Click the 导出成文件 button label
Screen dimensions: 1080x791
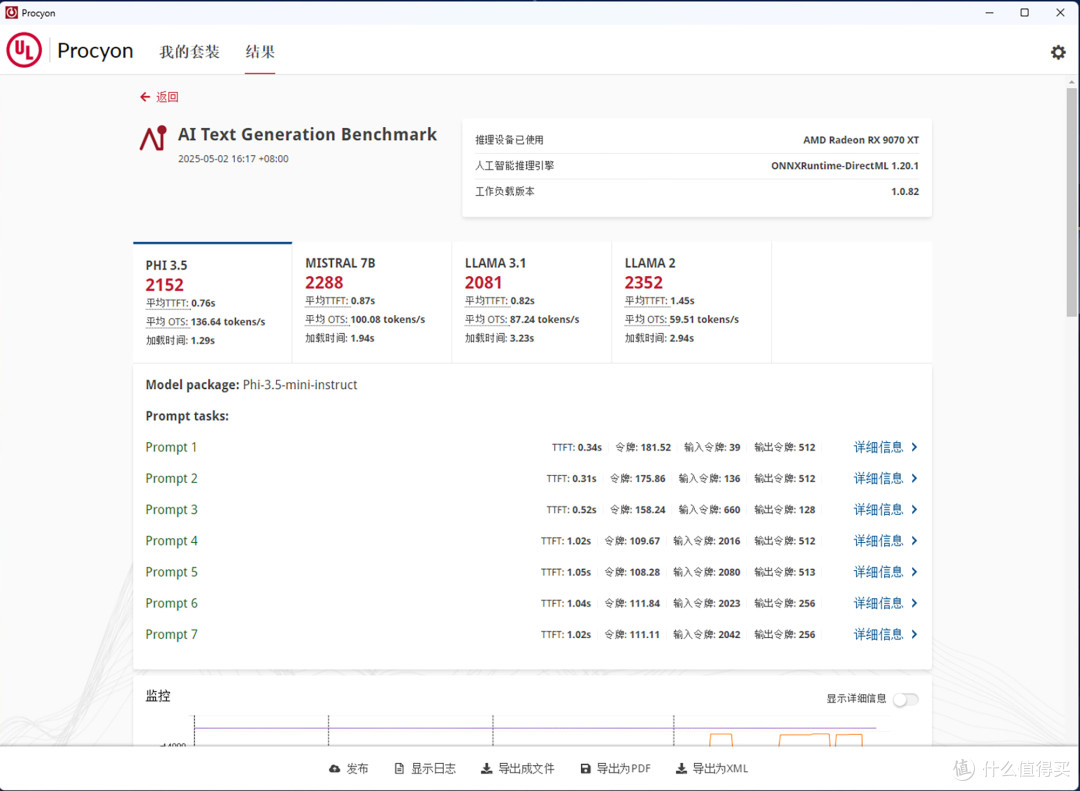point(526,768)
